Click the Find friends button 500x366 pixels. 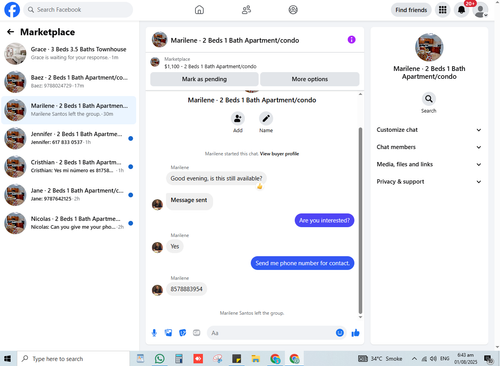[x=411, y=10]
